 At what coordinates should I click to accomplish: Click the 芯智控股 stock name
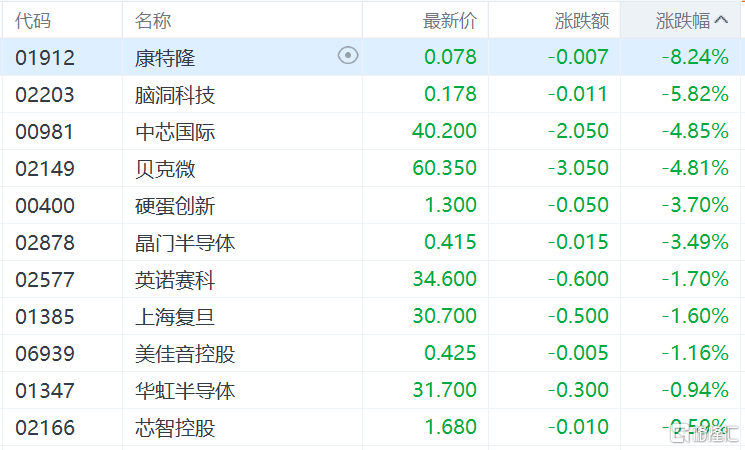175,428
